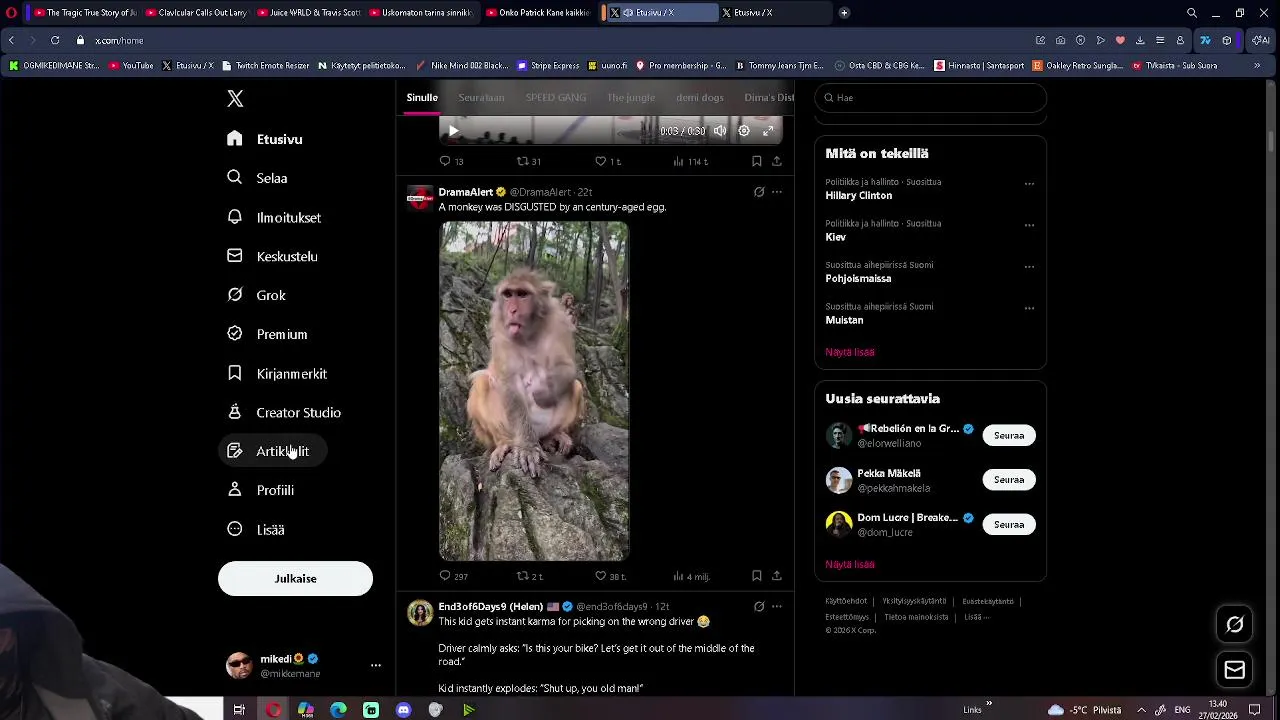Click Näytä lisää under trends

(850, 352)
